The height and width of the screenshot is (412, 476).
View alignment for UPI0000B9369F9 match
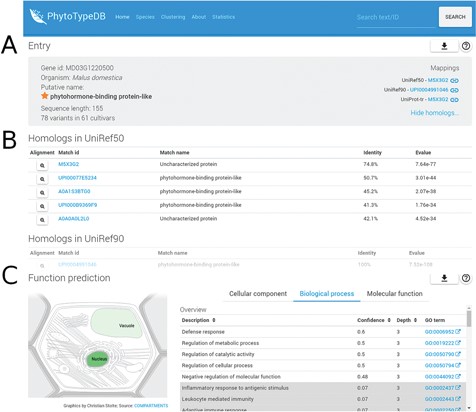pos(42,206)
